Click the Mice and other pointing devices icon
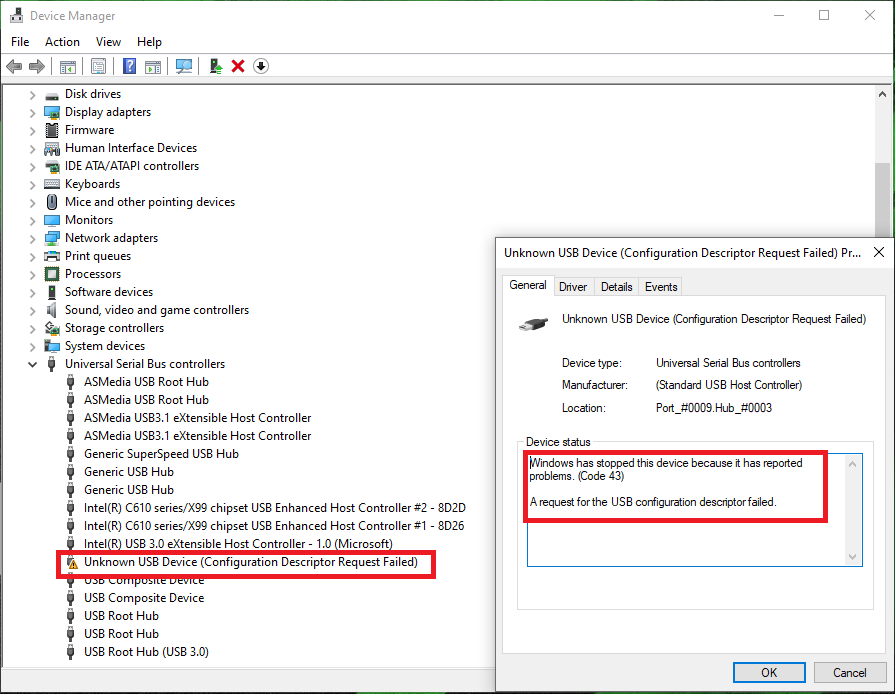This screenshot has width=895, height=694. (52, 202)
